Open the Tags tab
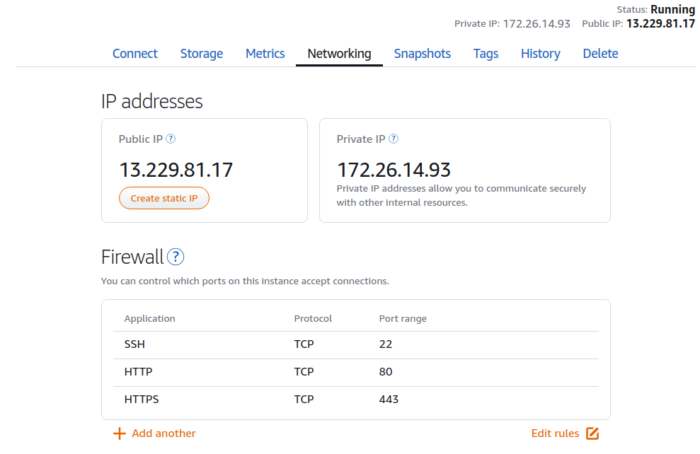Viewport: 700px width, 454px height. point(486,54)
